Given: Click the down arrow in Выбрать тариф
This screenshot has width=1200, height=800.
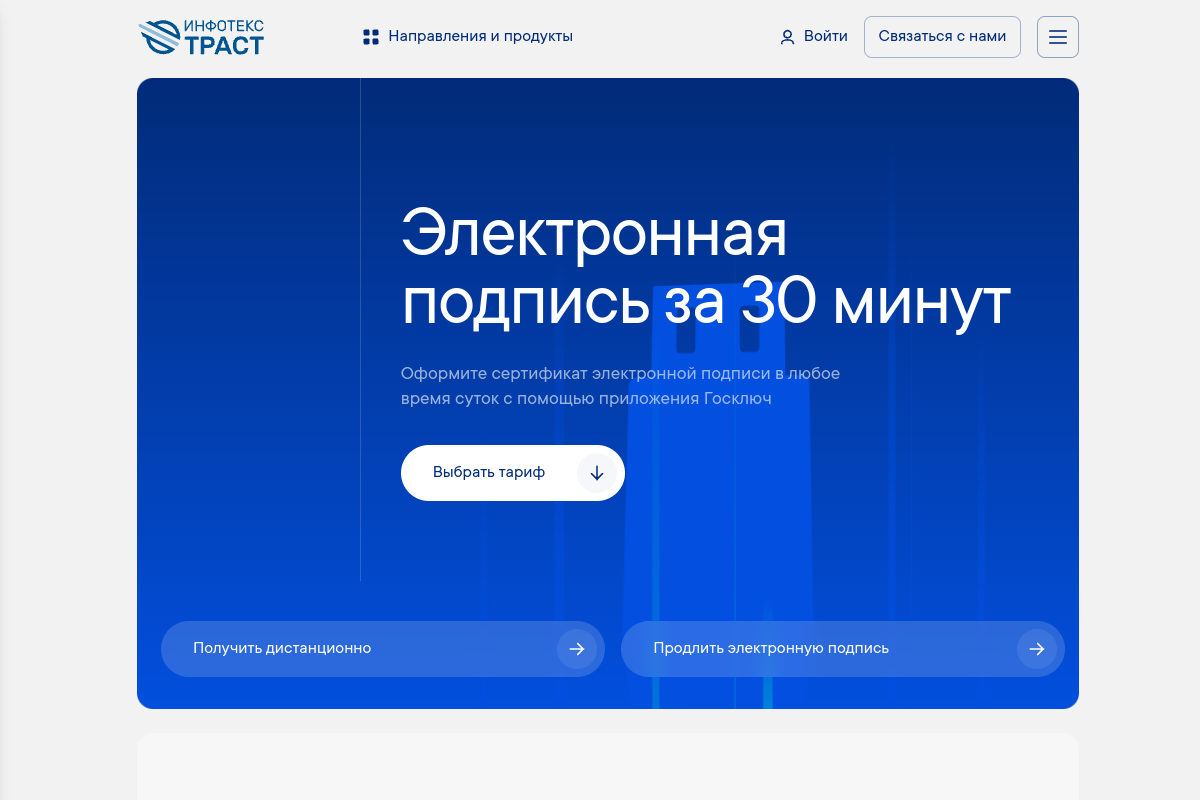Looking at the screenshot, I should (x=597, y=473).
